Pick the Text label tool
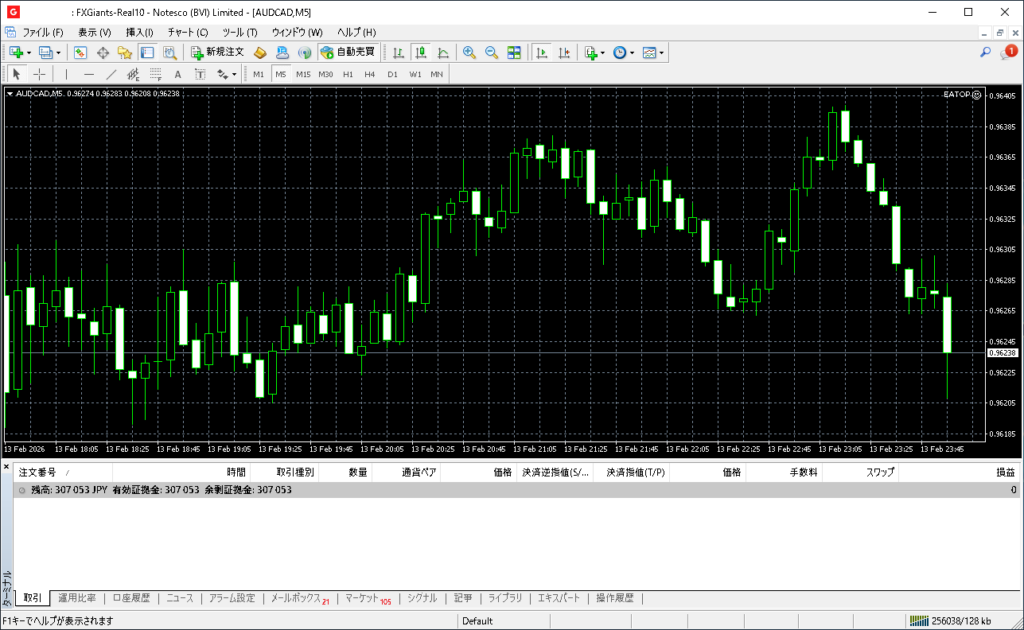 coord(178,74)
